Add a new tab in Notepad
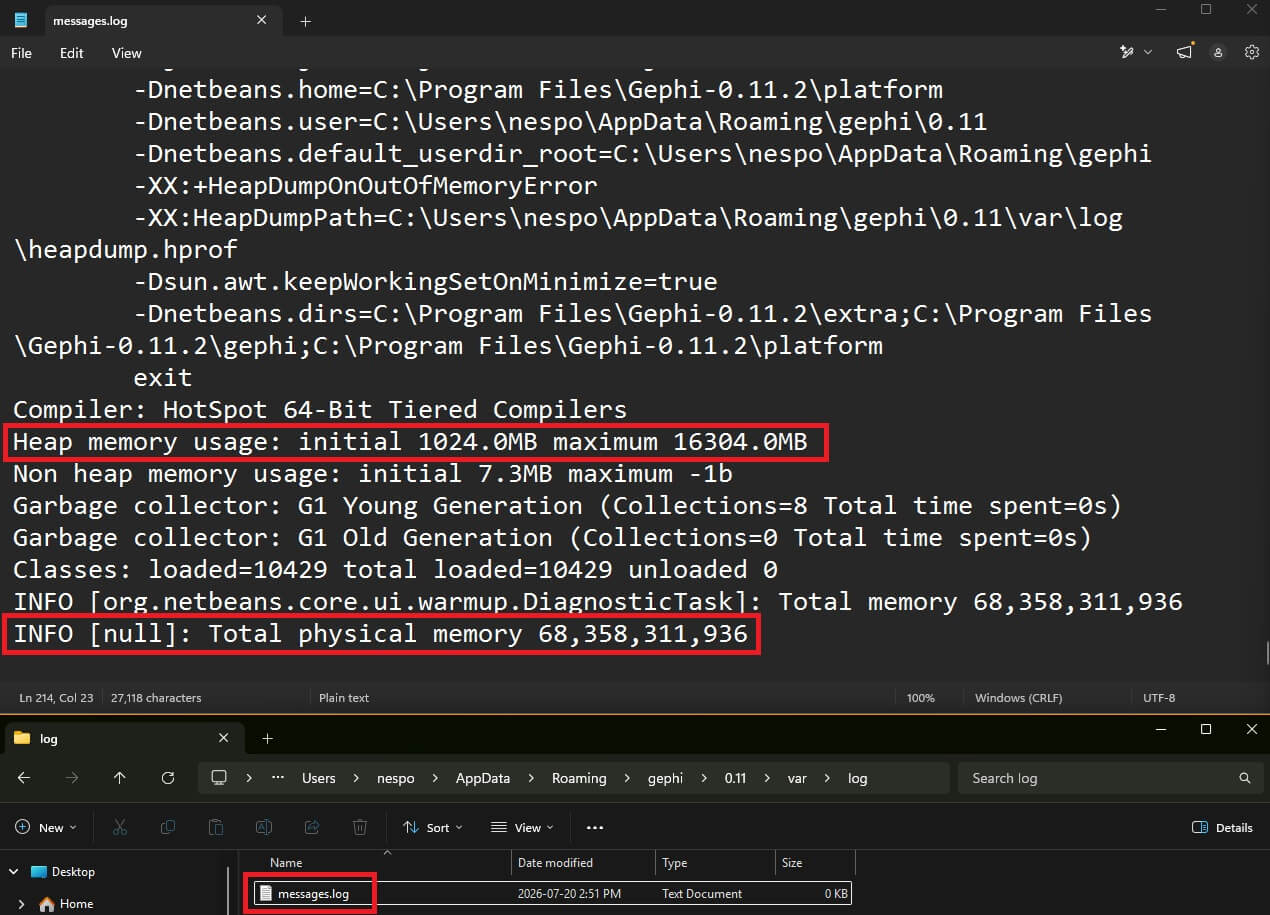Screen dimensions: 1270x915 [305, 21]
